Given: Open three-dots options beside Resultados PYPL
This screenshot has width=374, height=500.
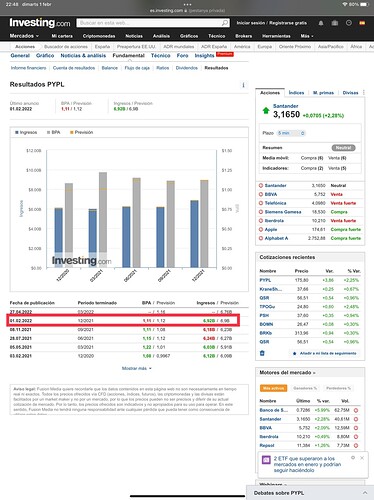Looking at the screenshot, I should pos(243,85).
